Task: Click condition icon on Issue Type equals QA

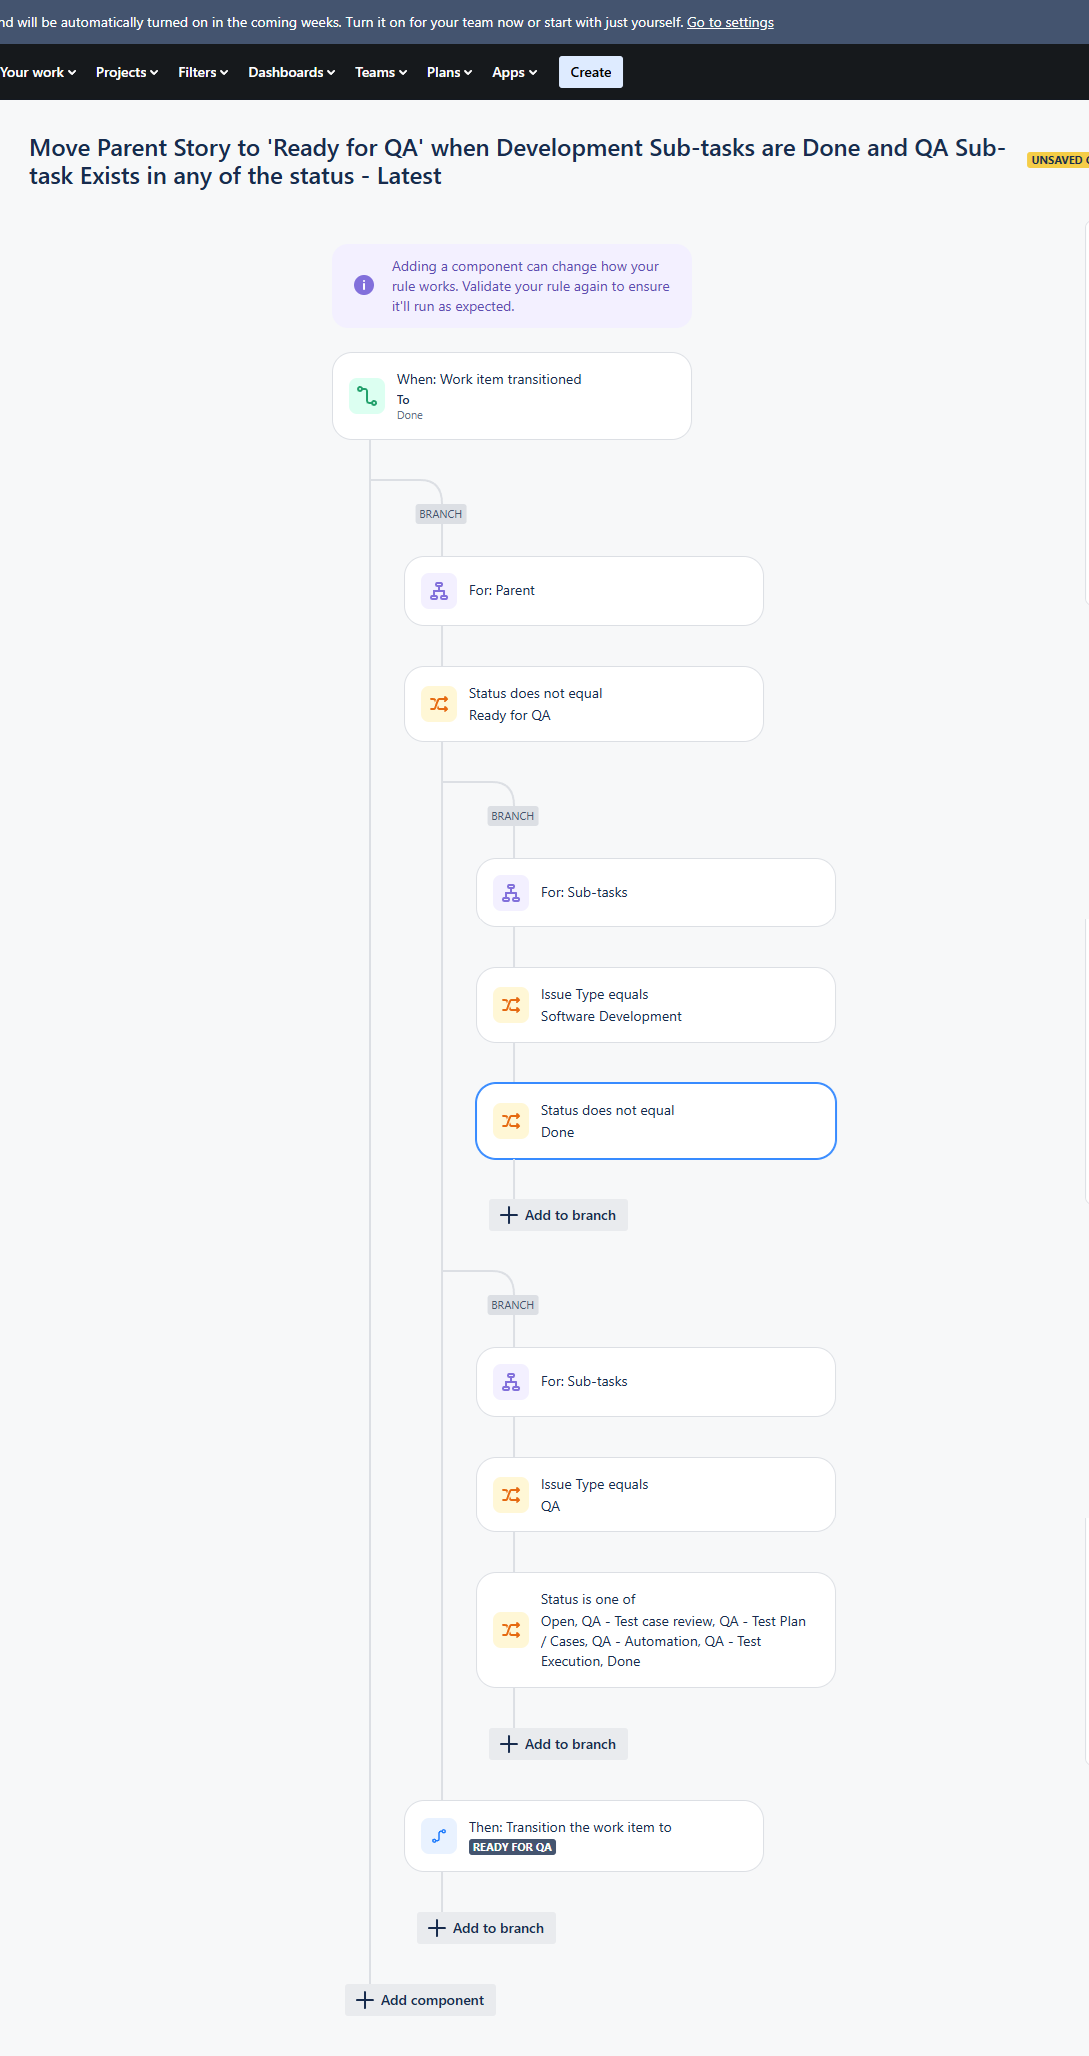Action: 510,1494
